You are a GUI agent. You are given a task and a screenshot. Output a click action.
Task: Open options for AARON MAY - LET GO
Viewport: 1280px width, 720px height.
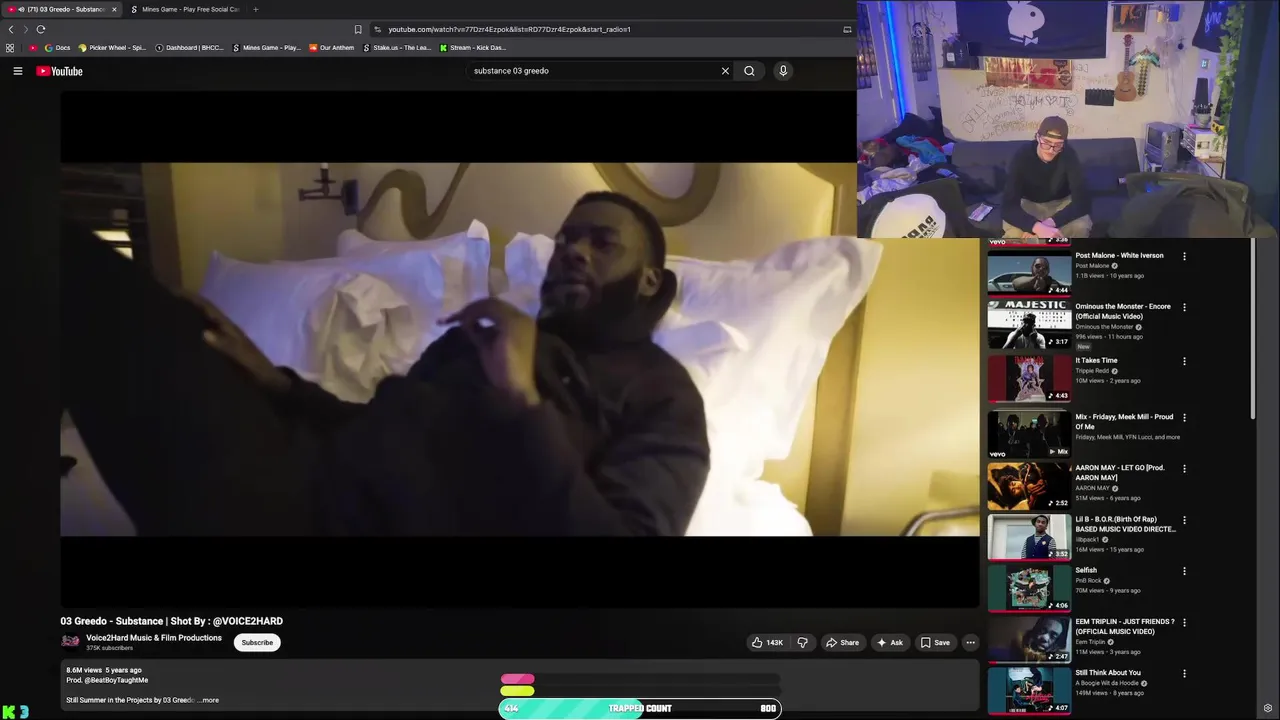(x=1184, y=468)
